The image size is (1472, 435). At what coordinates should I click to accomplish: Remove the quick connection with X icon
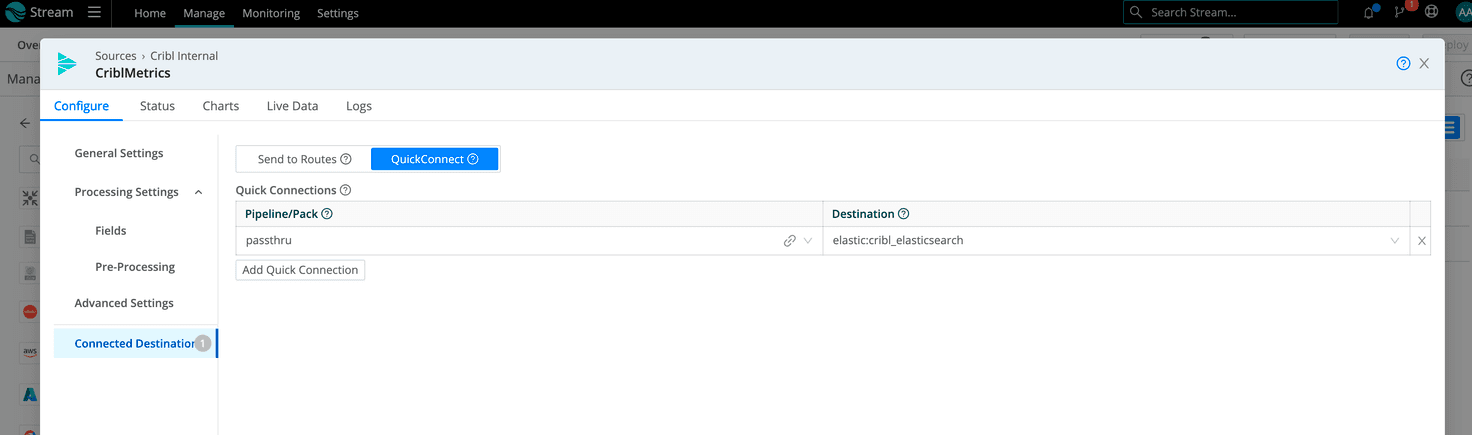click(1421, 241)
